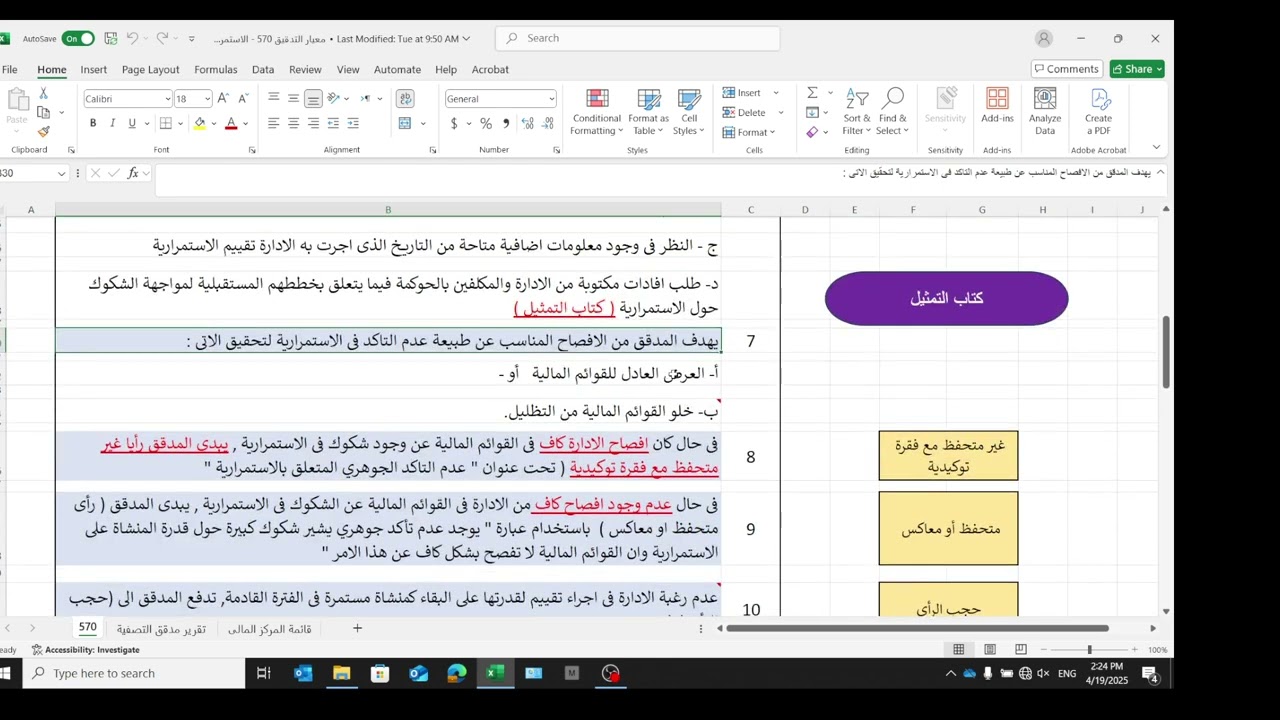Apply Middle Align to the cell

click(x=293, y=98)
